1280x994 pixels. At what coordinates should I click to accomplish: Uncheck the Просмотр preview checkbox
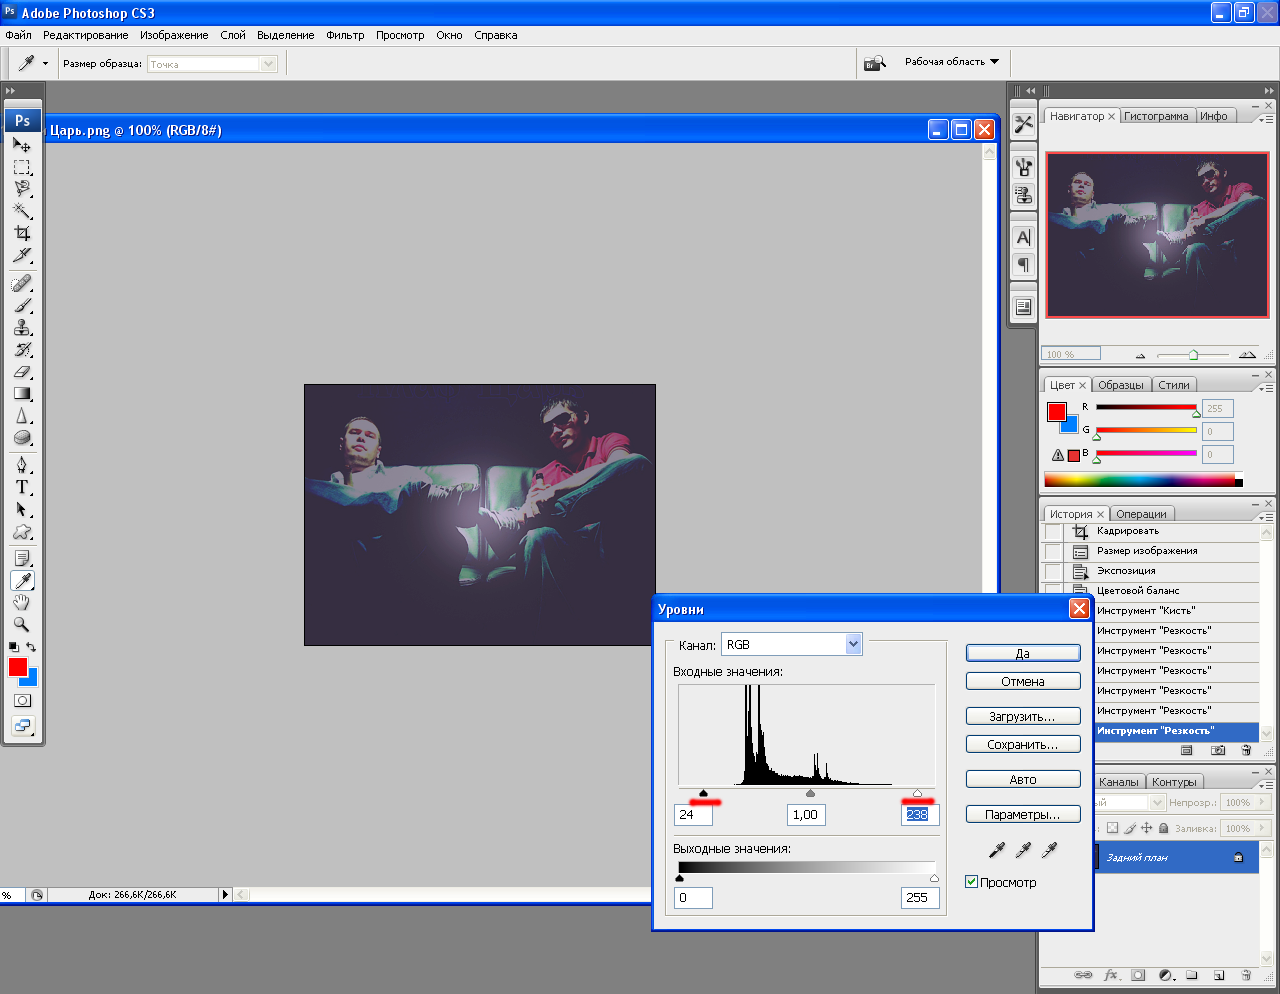pyautogui.click(x=971, y=882)
